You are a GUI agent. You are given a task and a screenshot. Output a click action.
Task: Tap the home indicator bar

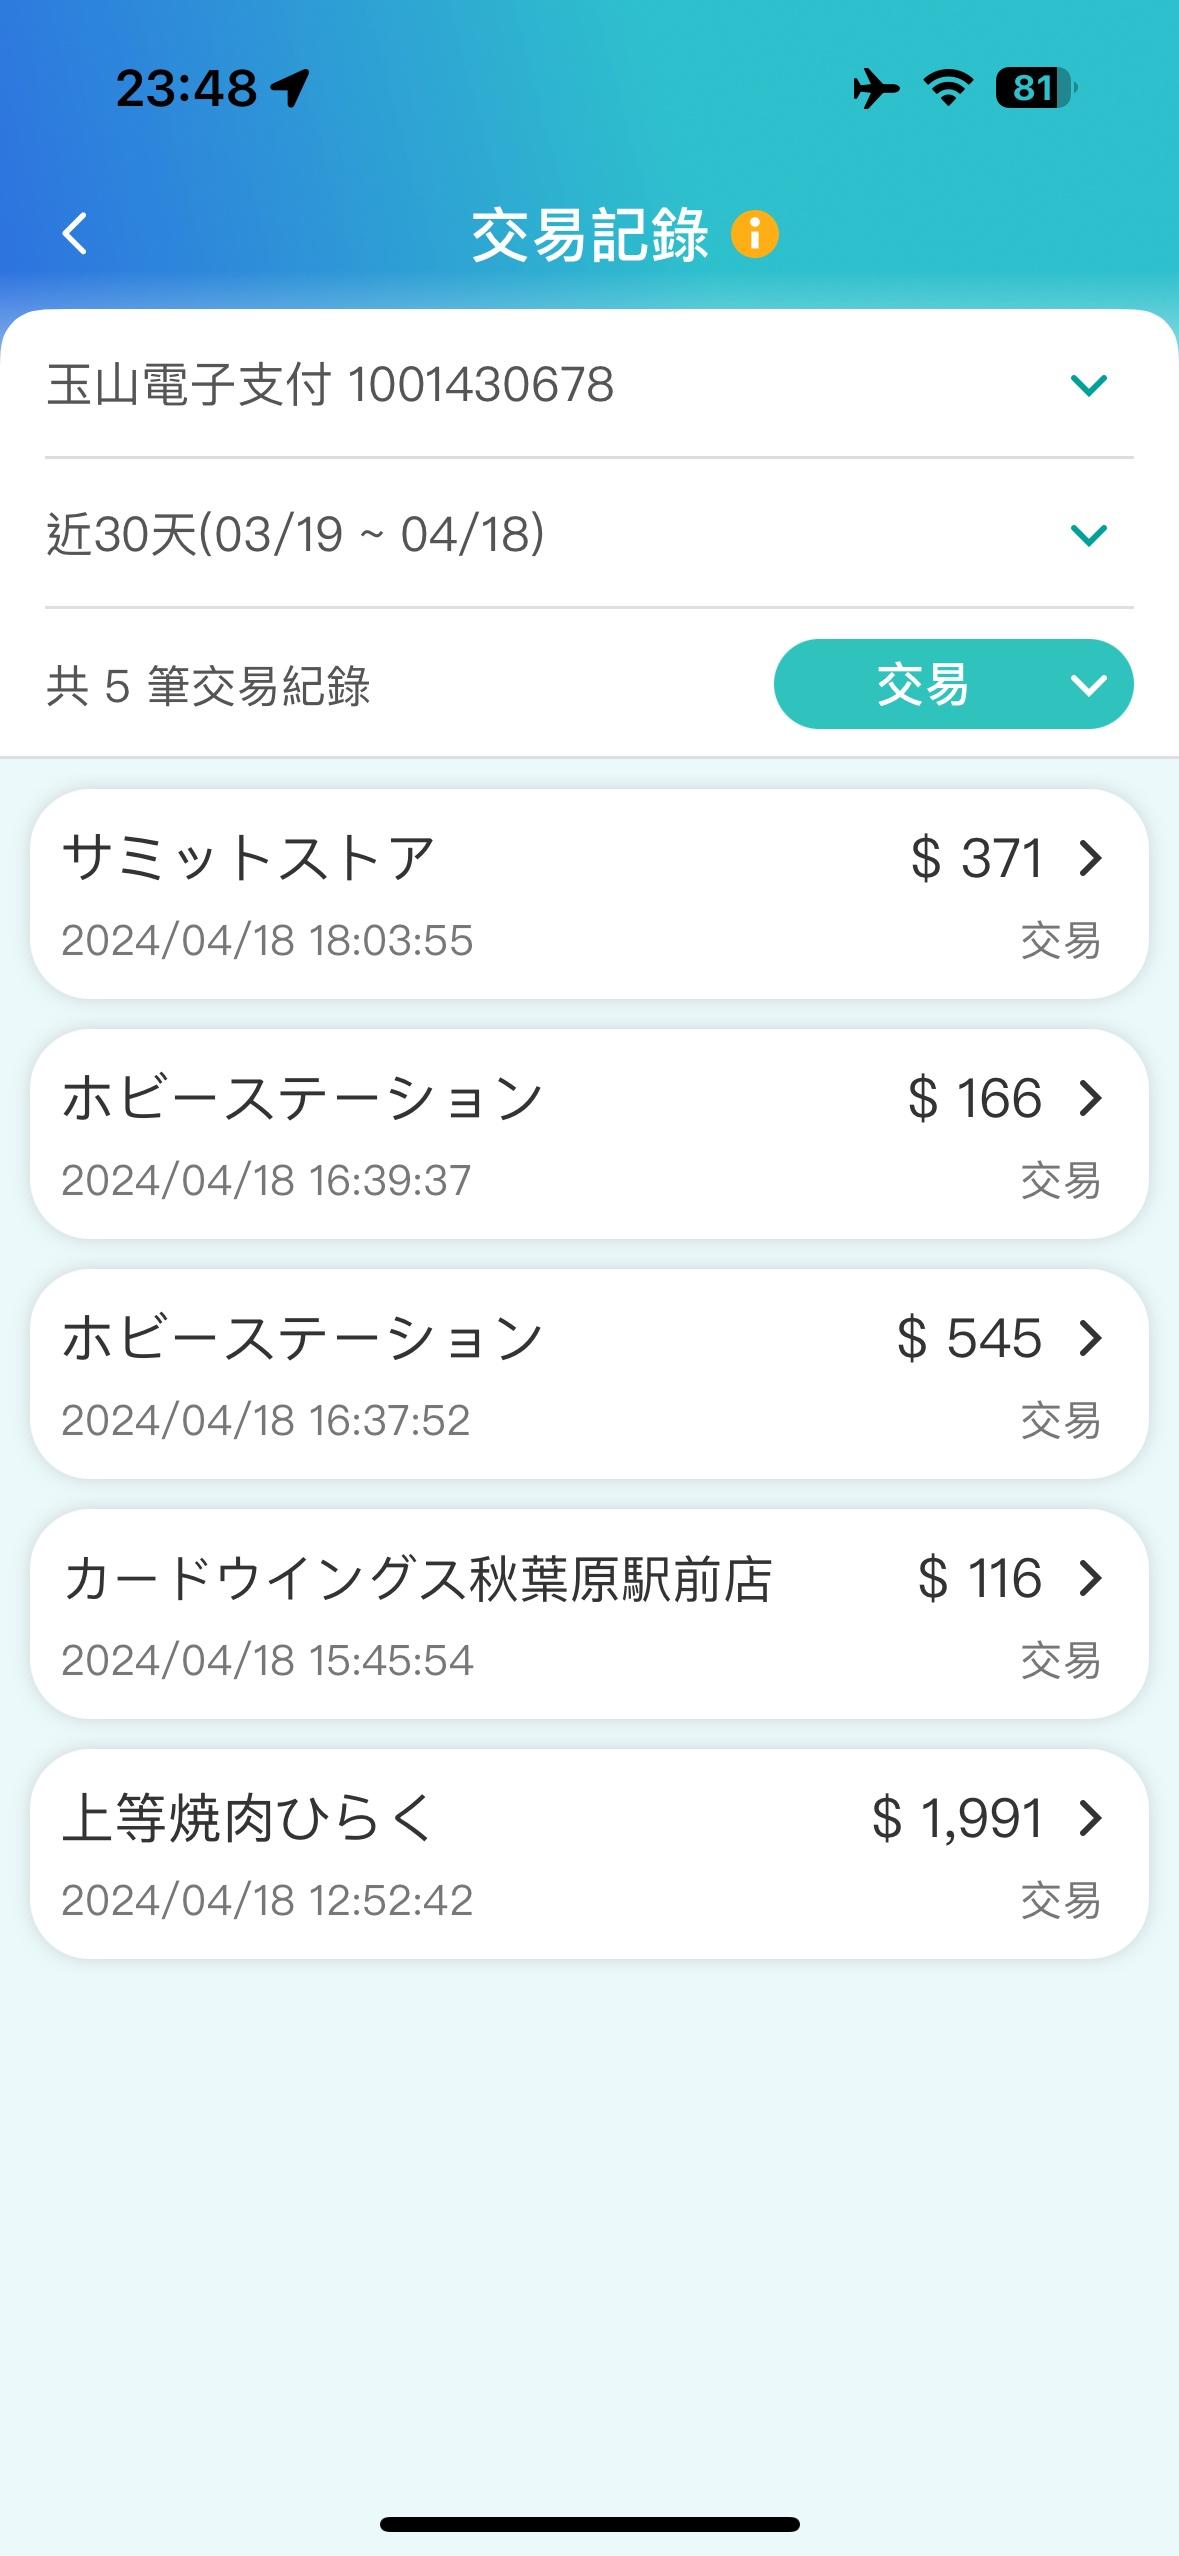(589, 2524)
